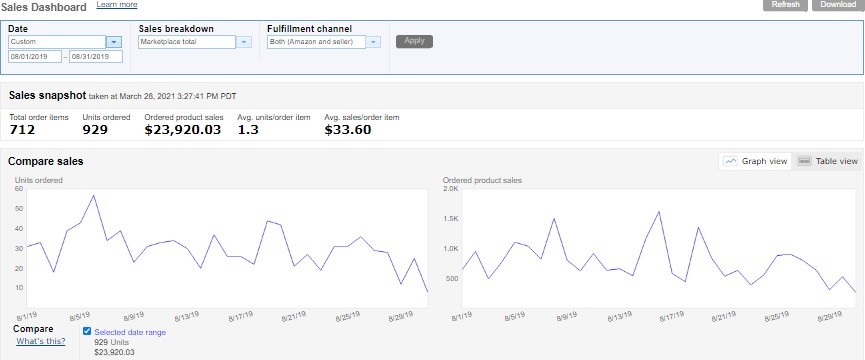Click the Units ordered peak near 8/5/19
Image resolution: width=865 pixels, height=360 pixels.
(x=93, y=195)
